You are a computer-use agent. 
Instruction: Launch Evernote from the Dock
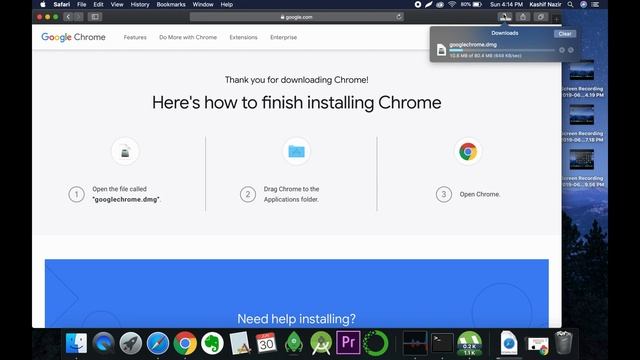click(x=212, y=343)
